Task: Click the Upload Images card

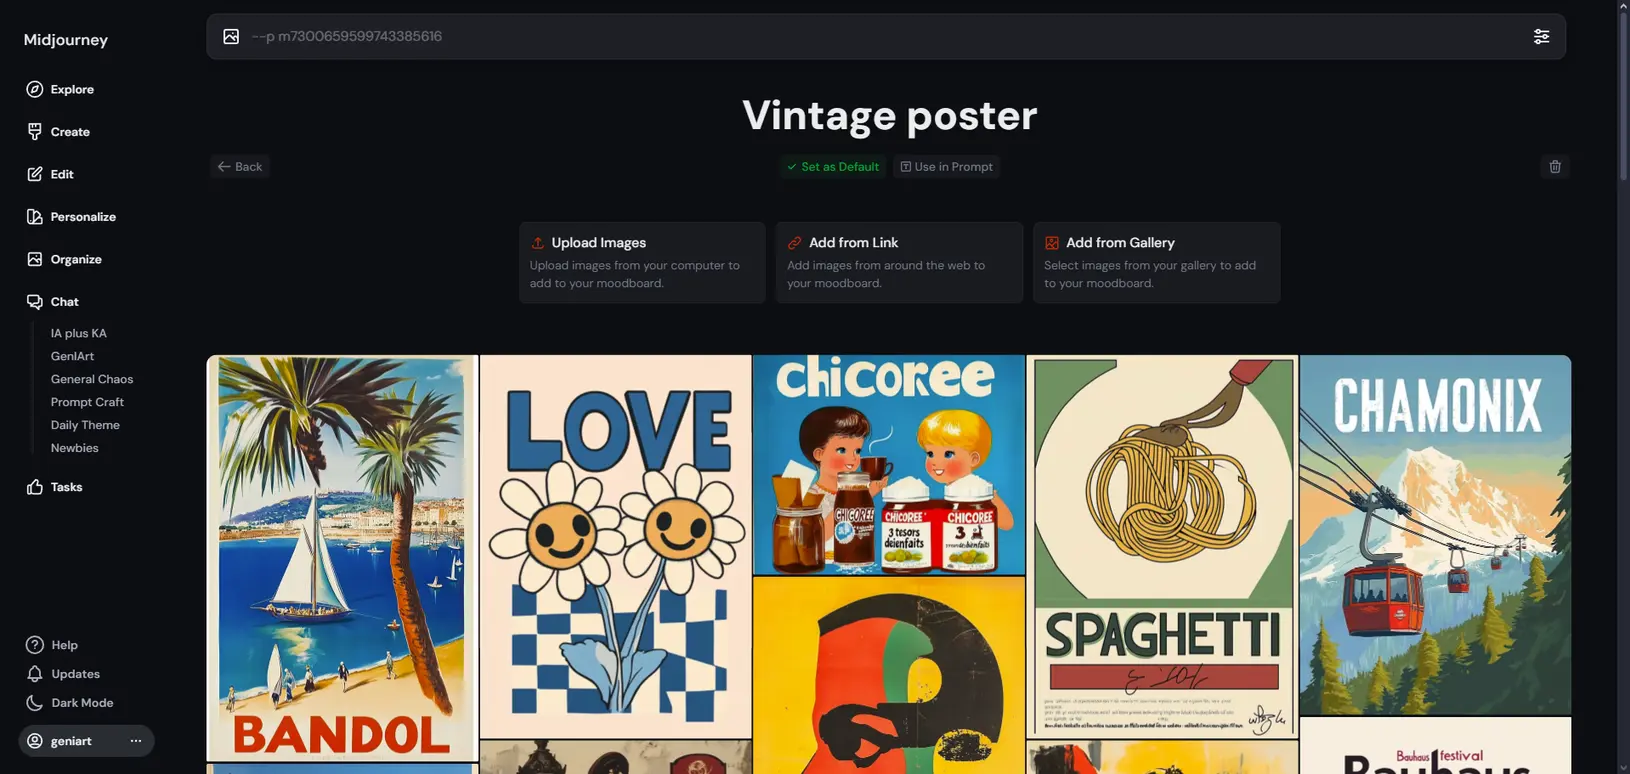Action: [642, 263]
